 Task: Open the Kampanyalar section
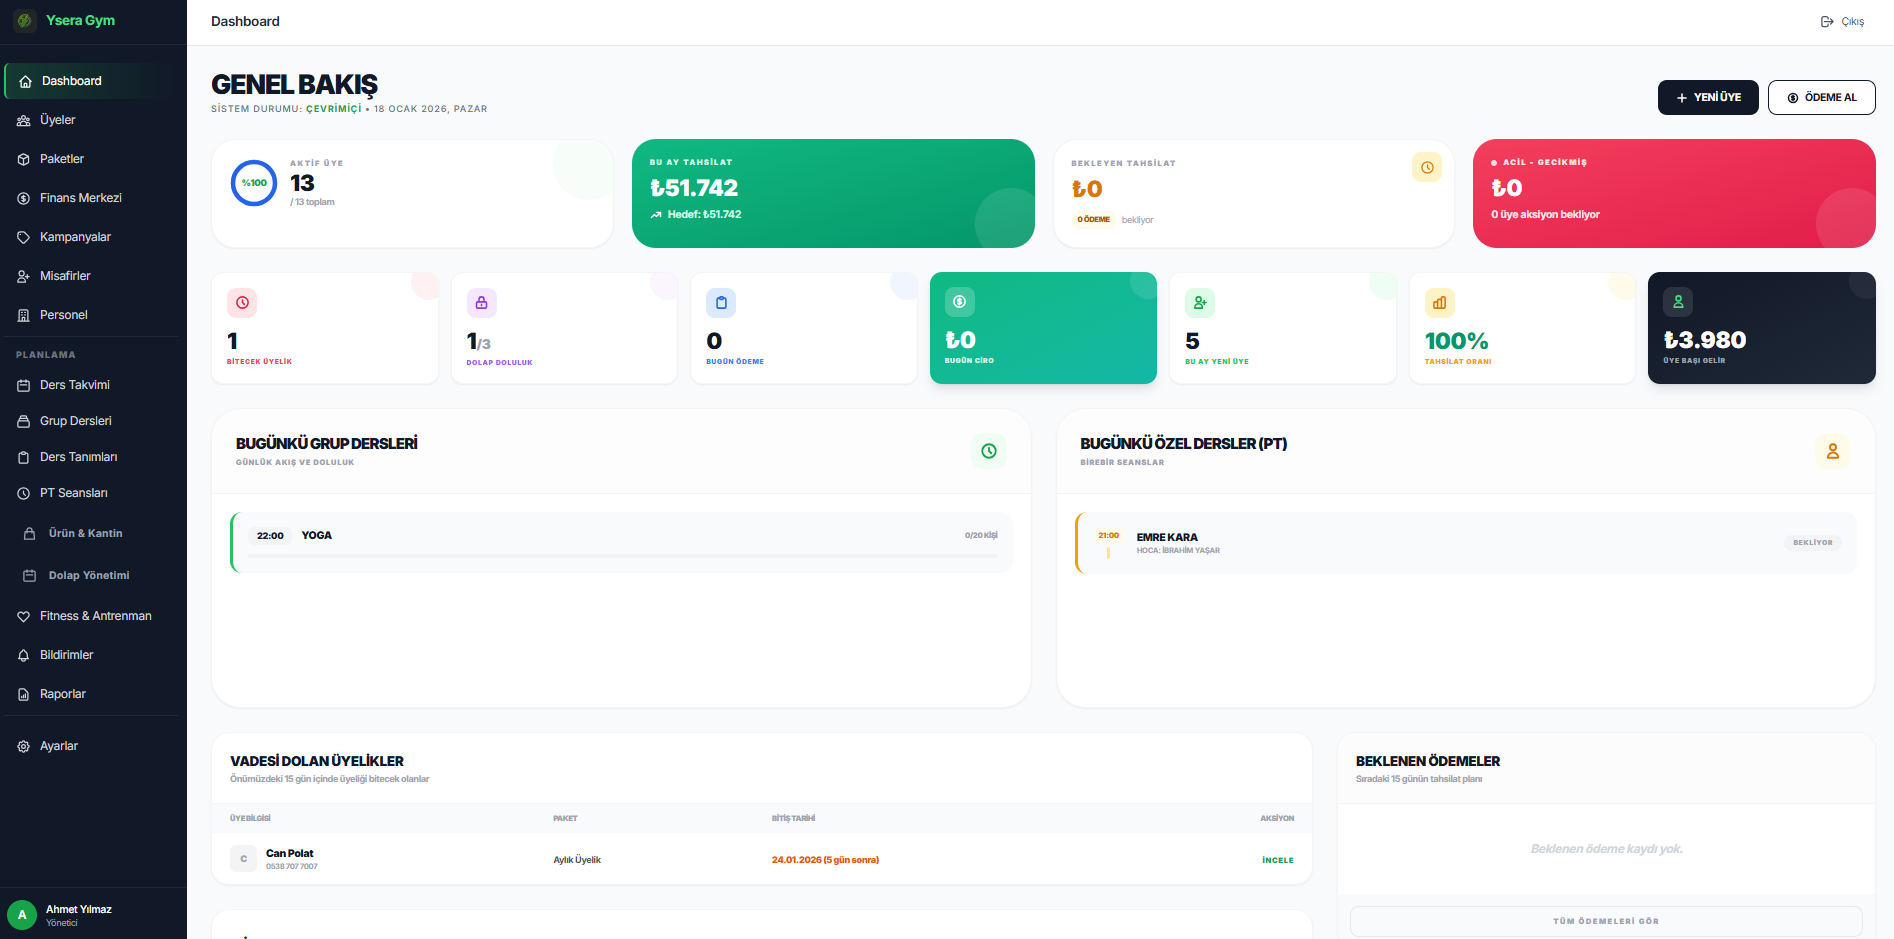click(73, 237)
